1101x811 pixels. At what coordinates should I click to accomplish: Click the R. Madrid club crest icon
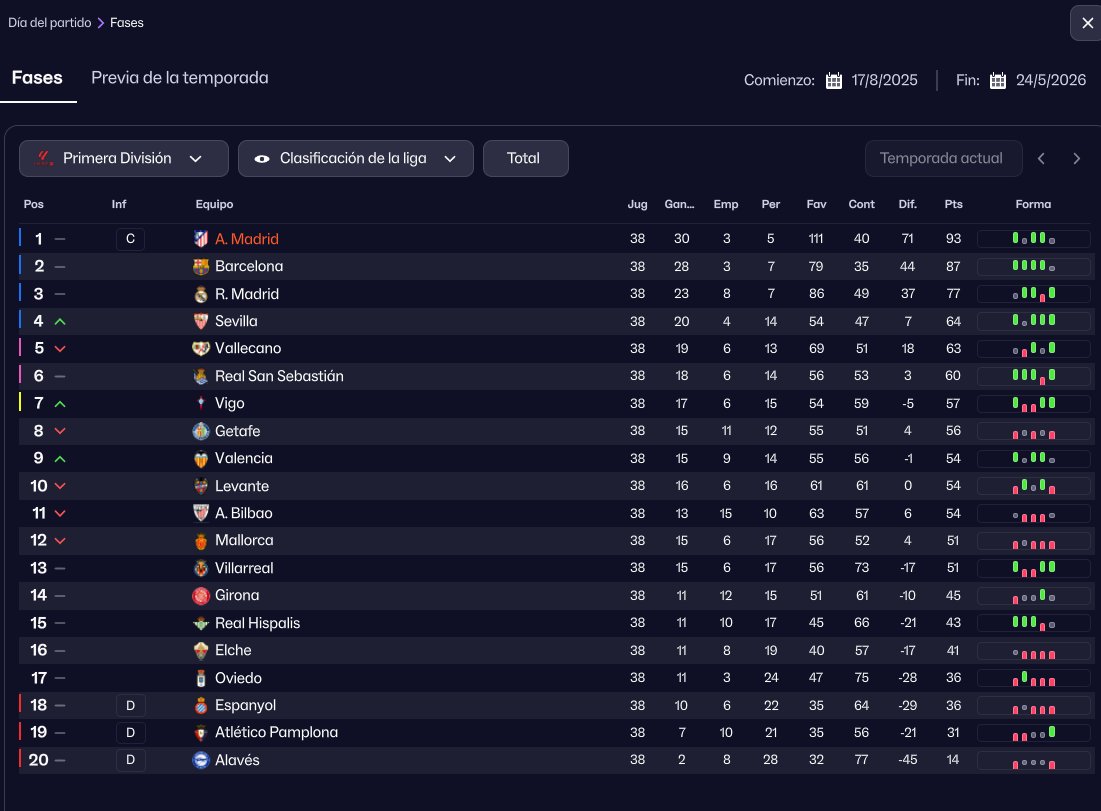(201, 294)
